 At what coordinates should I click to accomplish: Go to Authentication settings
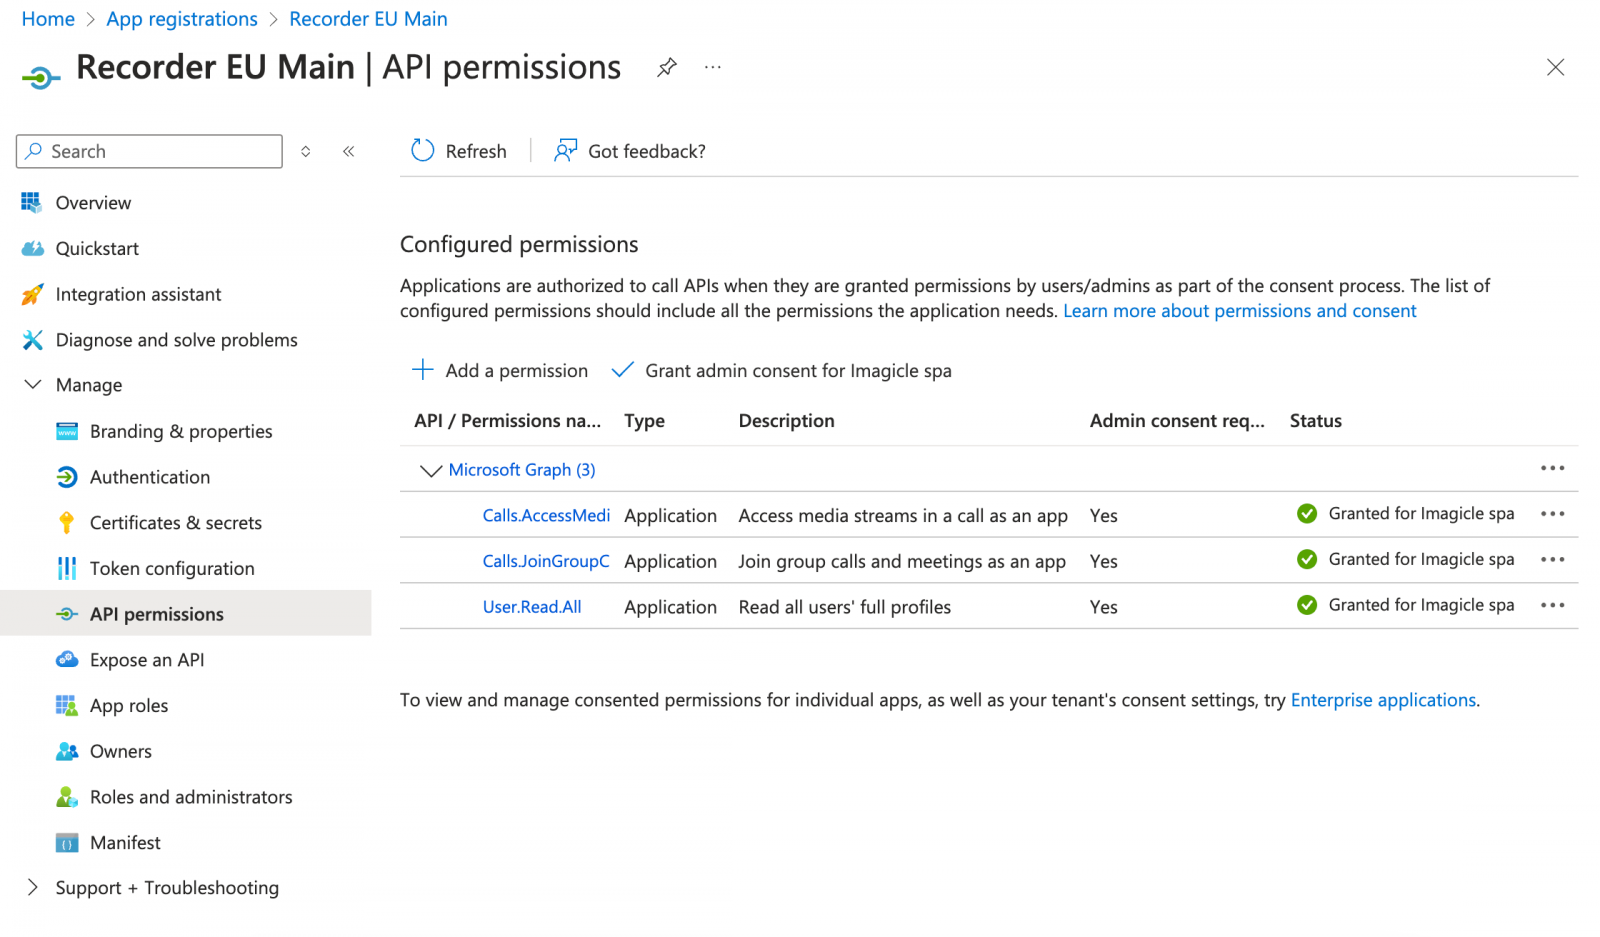tap(150, 477)
